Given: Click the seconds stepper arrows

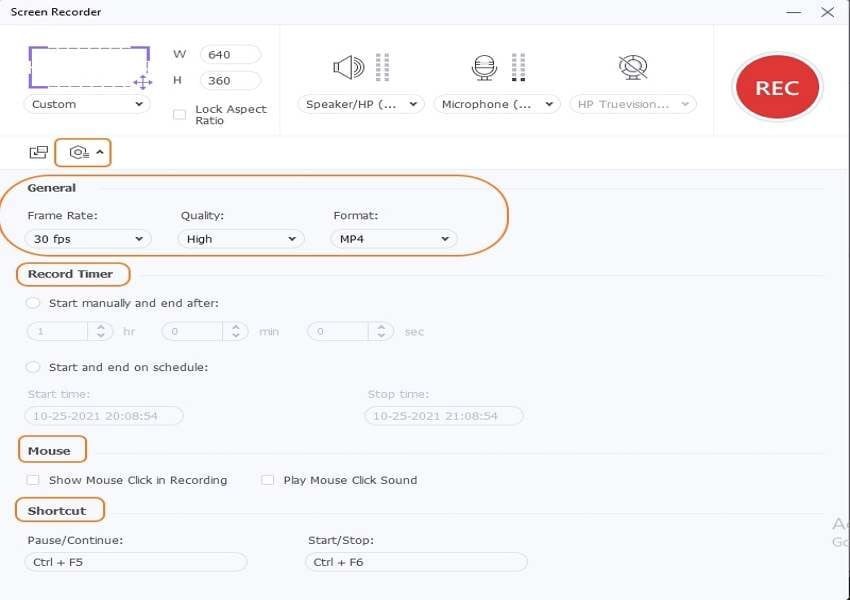Looking at the screenshot, I should tap(381, 331).
